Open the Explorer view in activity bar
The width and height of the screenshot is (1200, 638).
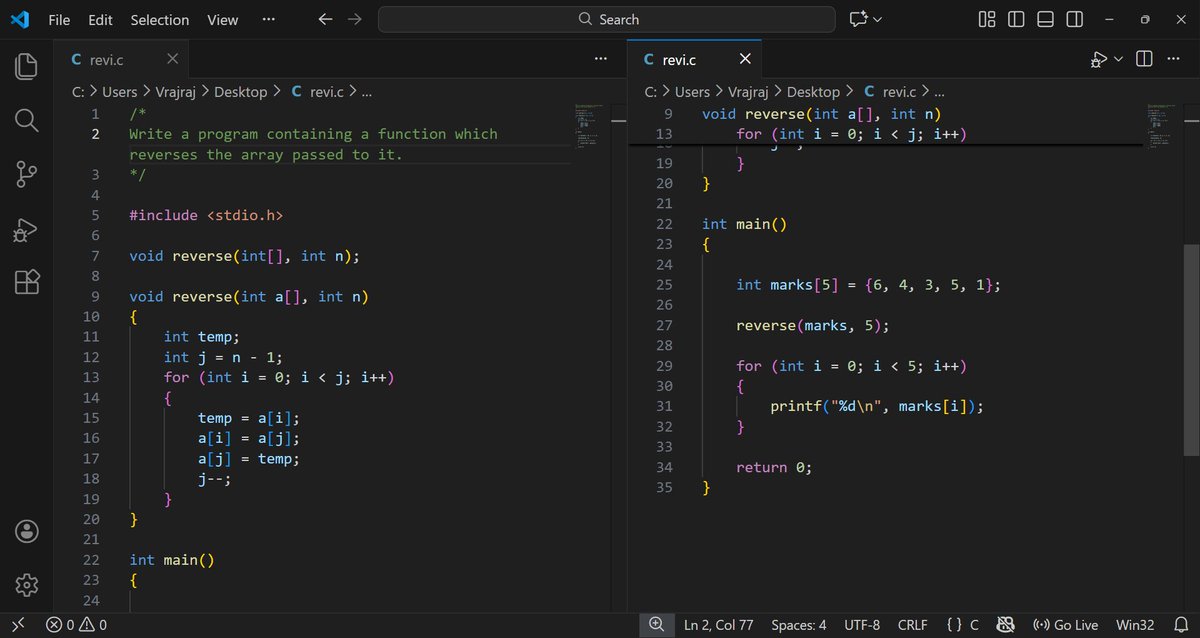[27, 67]
